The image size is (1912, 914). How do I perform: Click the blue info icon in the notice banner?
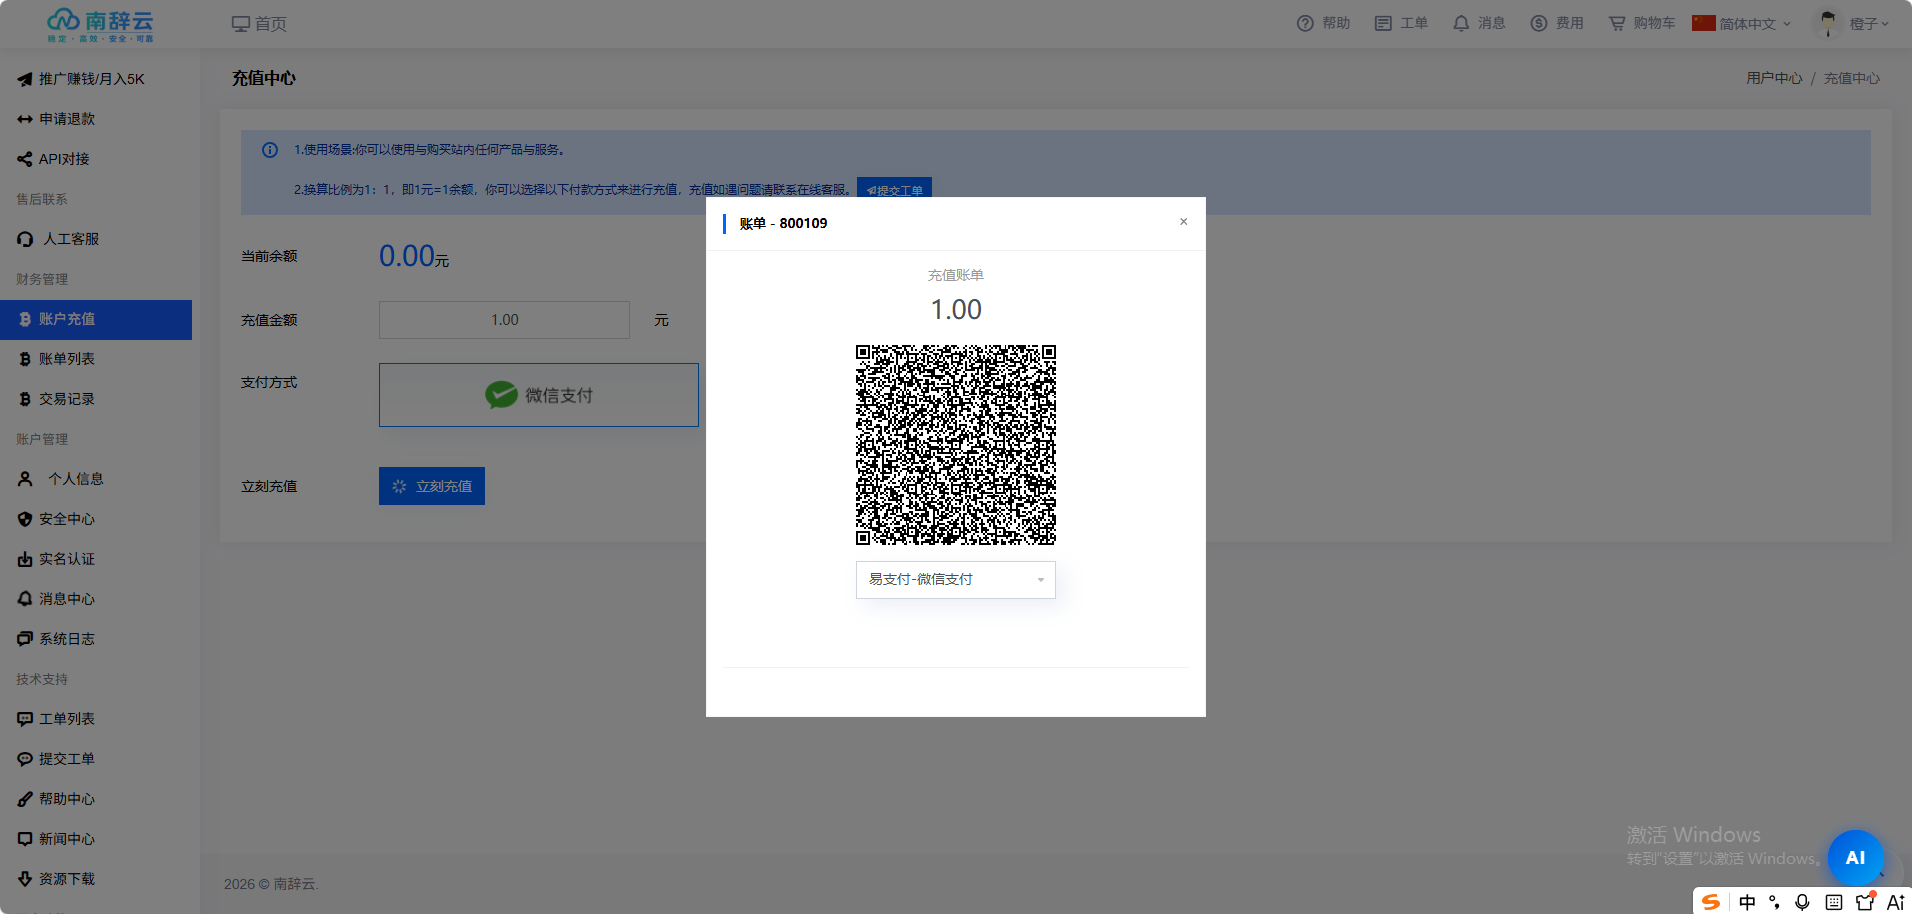(x=270, y=150)
